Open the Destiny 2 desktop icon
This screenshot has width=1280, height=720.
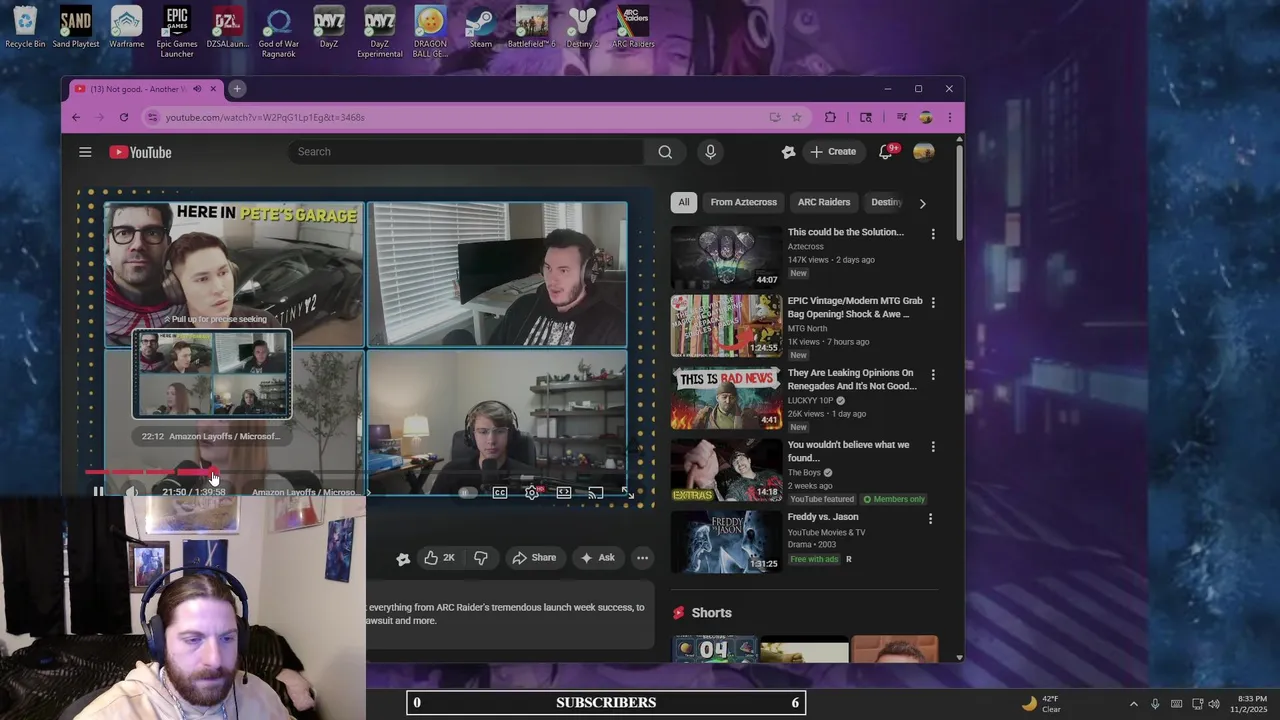click(582, 28)
